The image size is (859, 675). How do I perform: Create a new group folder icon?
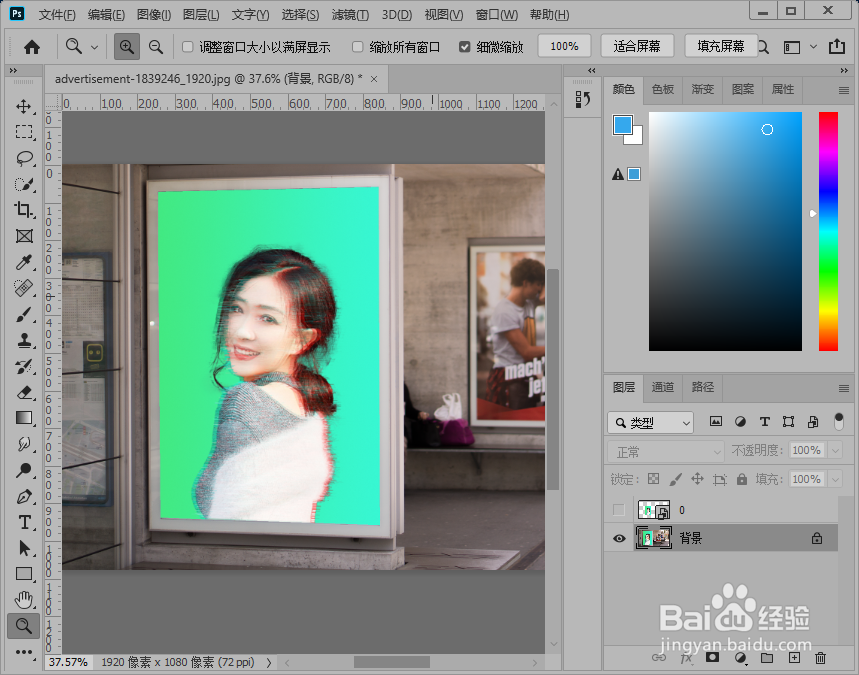(x=767, y=658)
